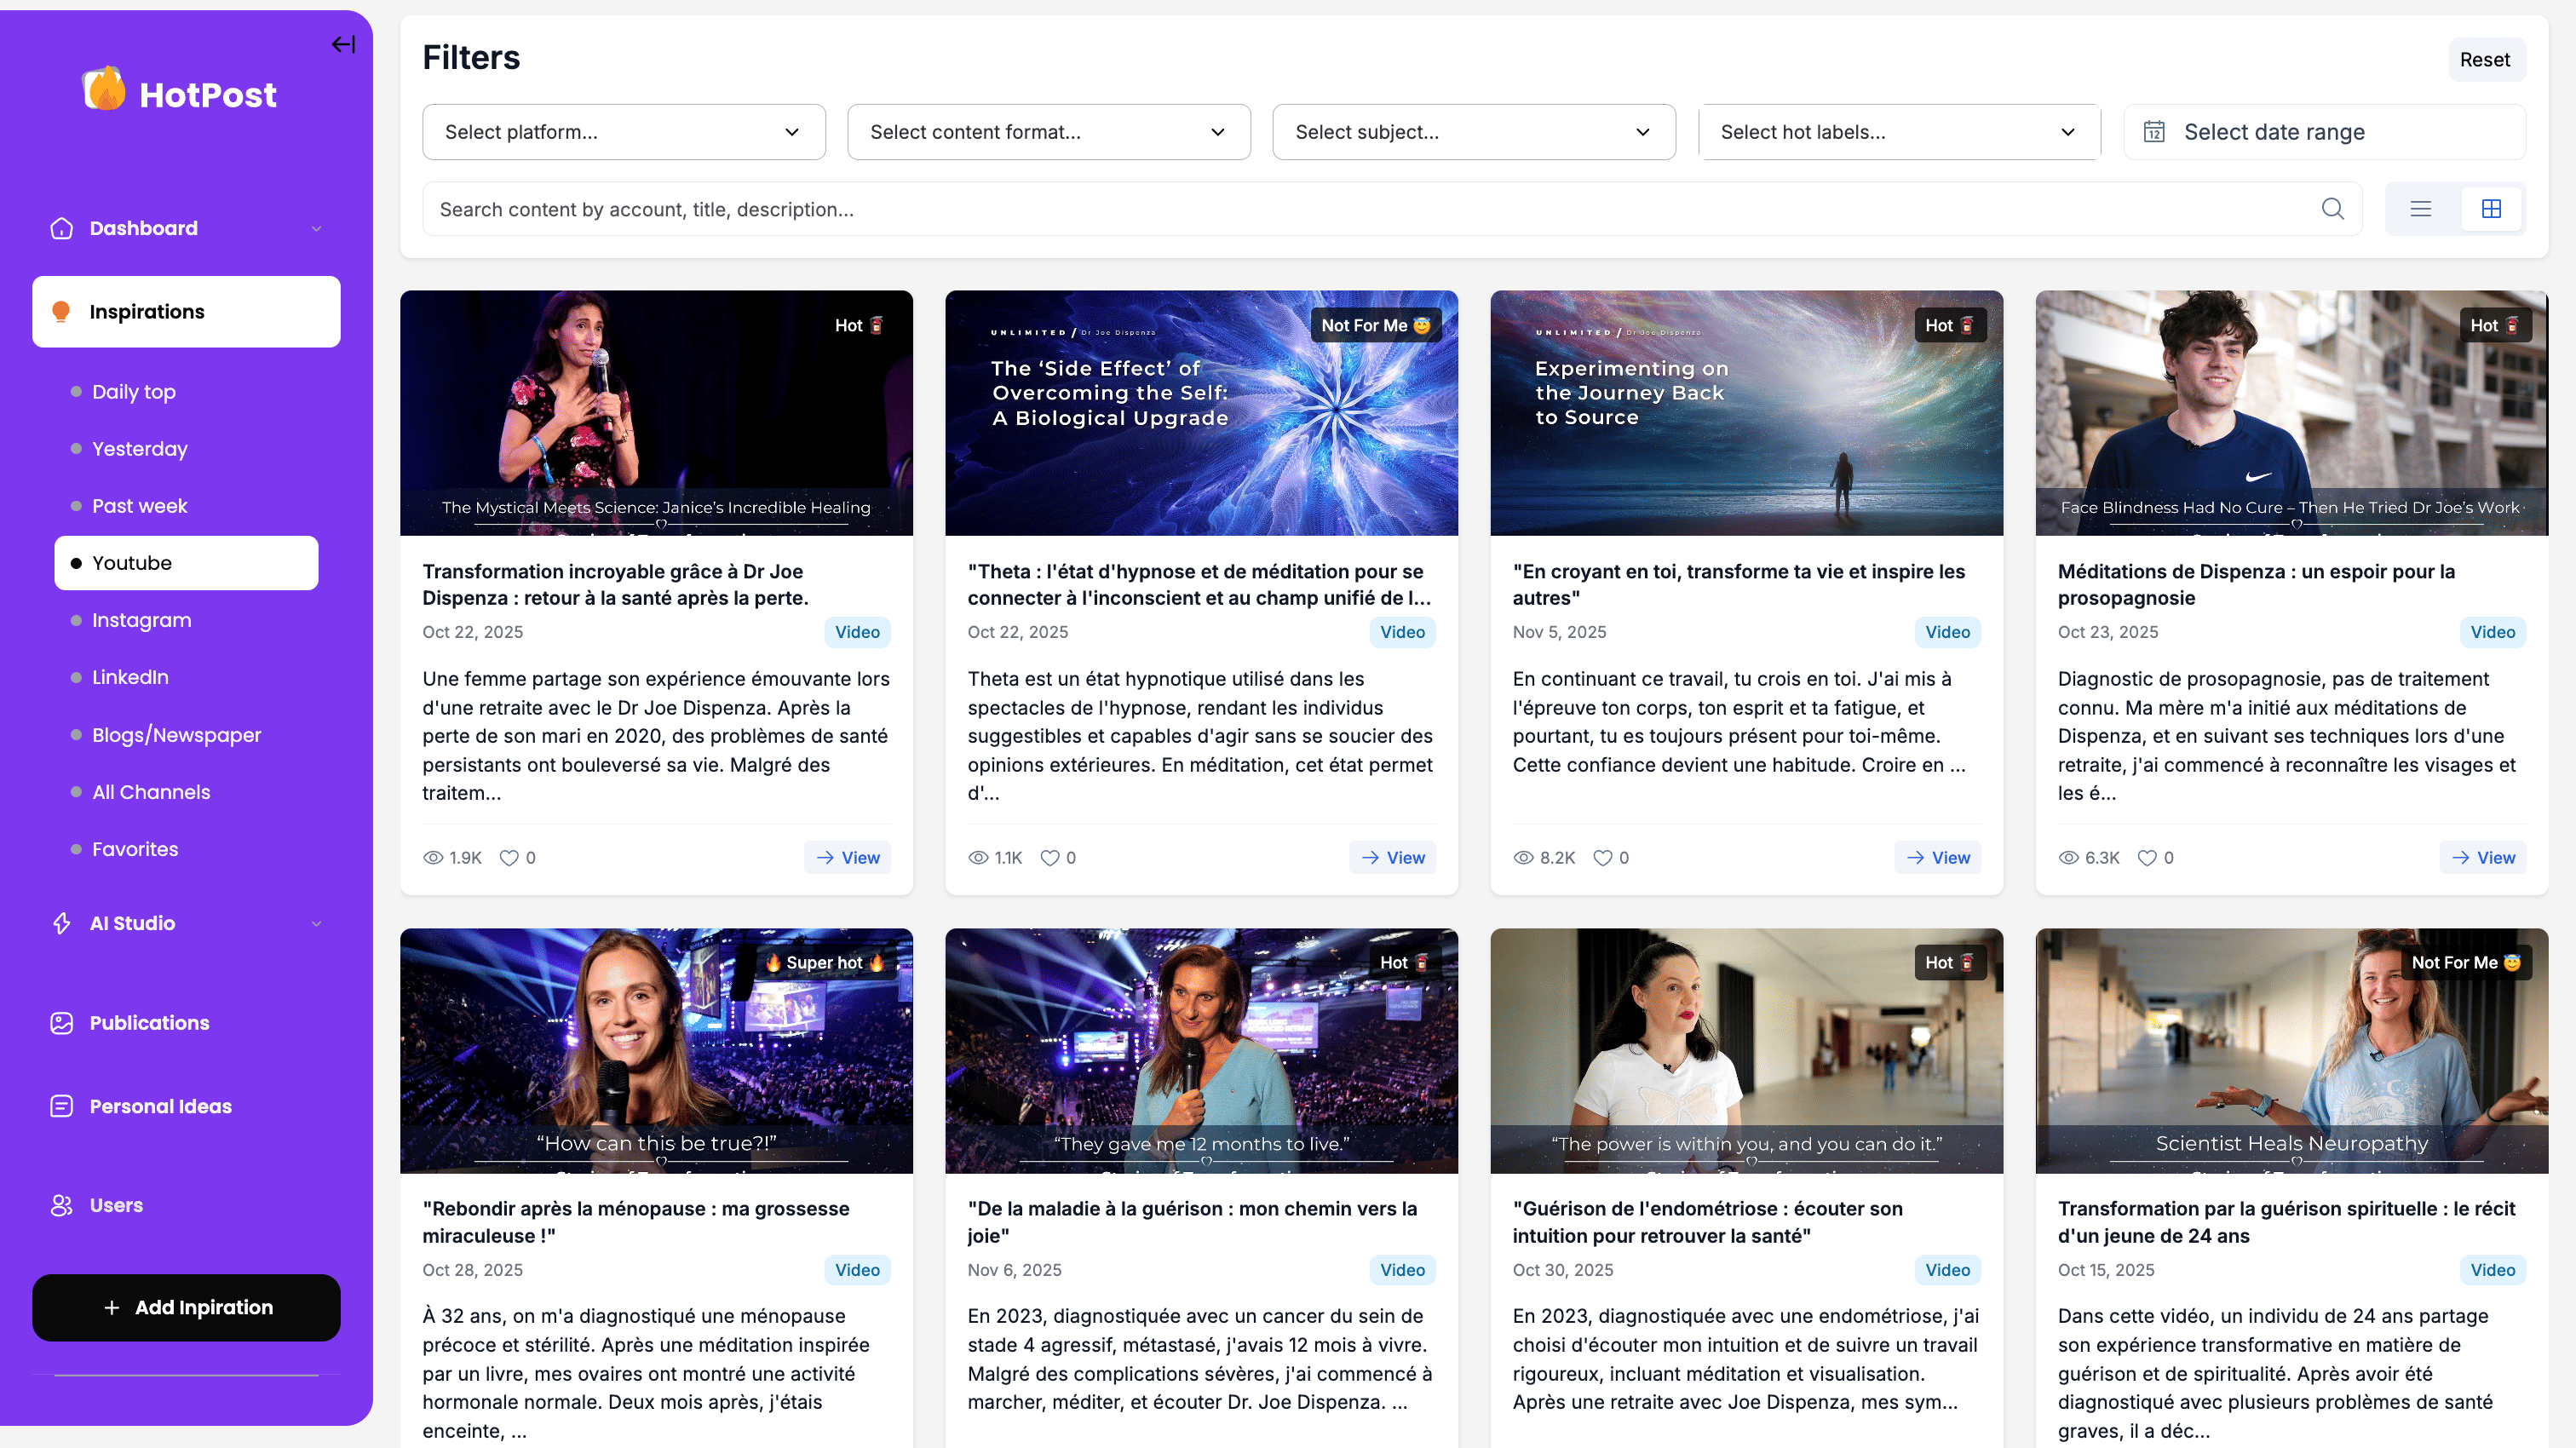Click the HotPost flame logo
Viewport: 2576px width, 1448px height.
click(104, 90)
